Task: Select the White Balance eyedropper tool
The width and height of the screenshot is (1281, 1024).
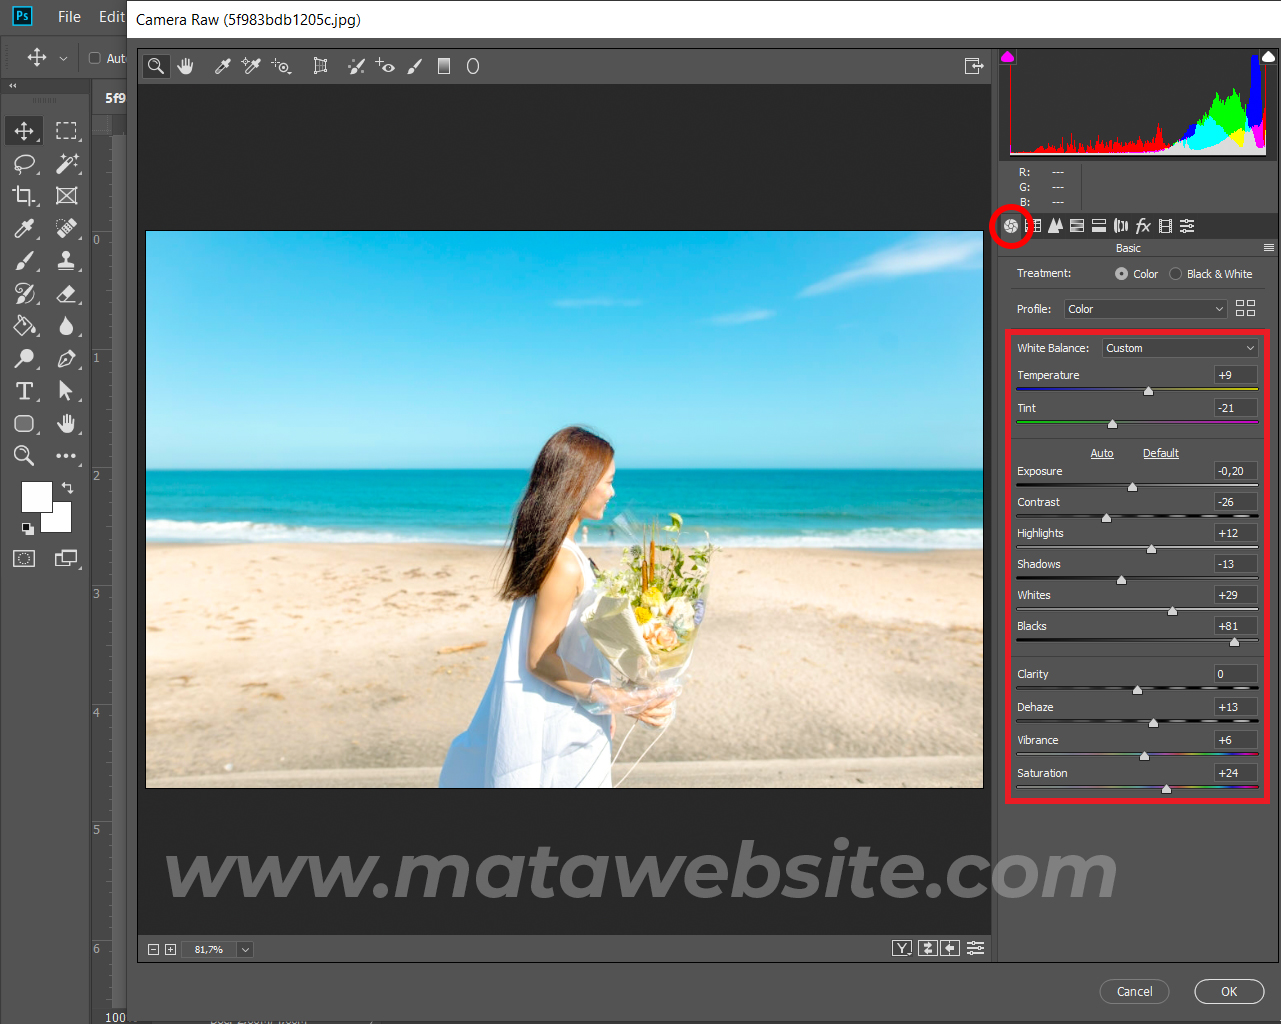Action: coord(223,66)
